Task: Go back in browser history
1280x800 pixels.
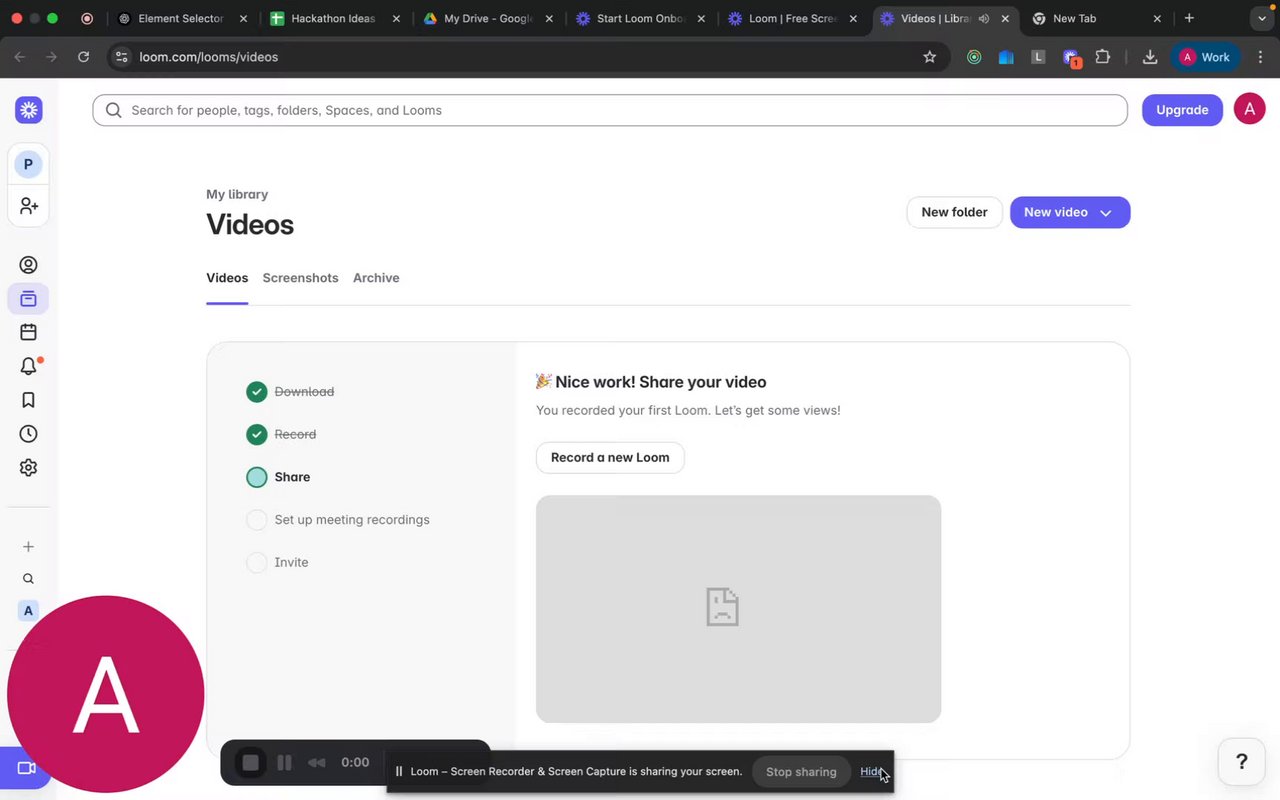Action: click(20, 57)
